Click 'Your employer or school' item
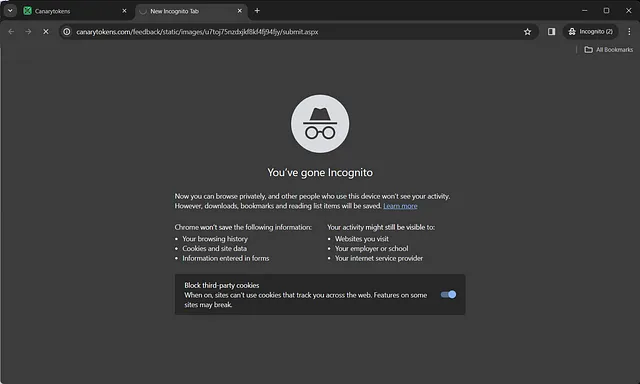The height and width of the screenshot is (384, 640). [x=371, y=249]
